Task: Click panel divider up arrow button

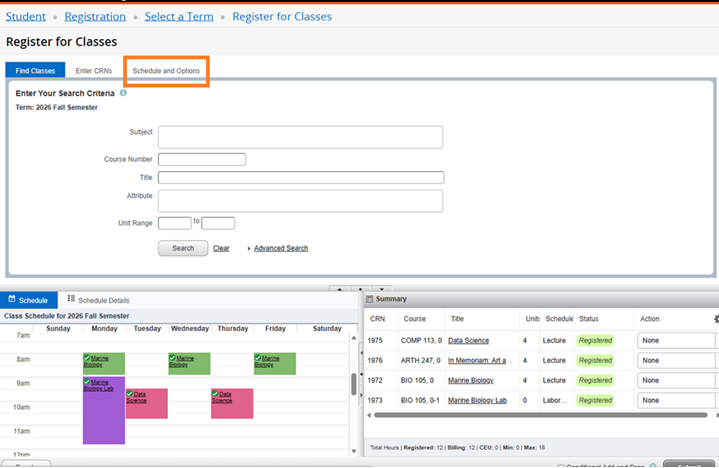Action: pos(339,289)
